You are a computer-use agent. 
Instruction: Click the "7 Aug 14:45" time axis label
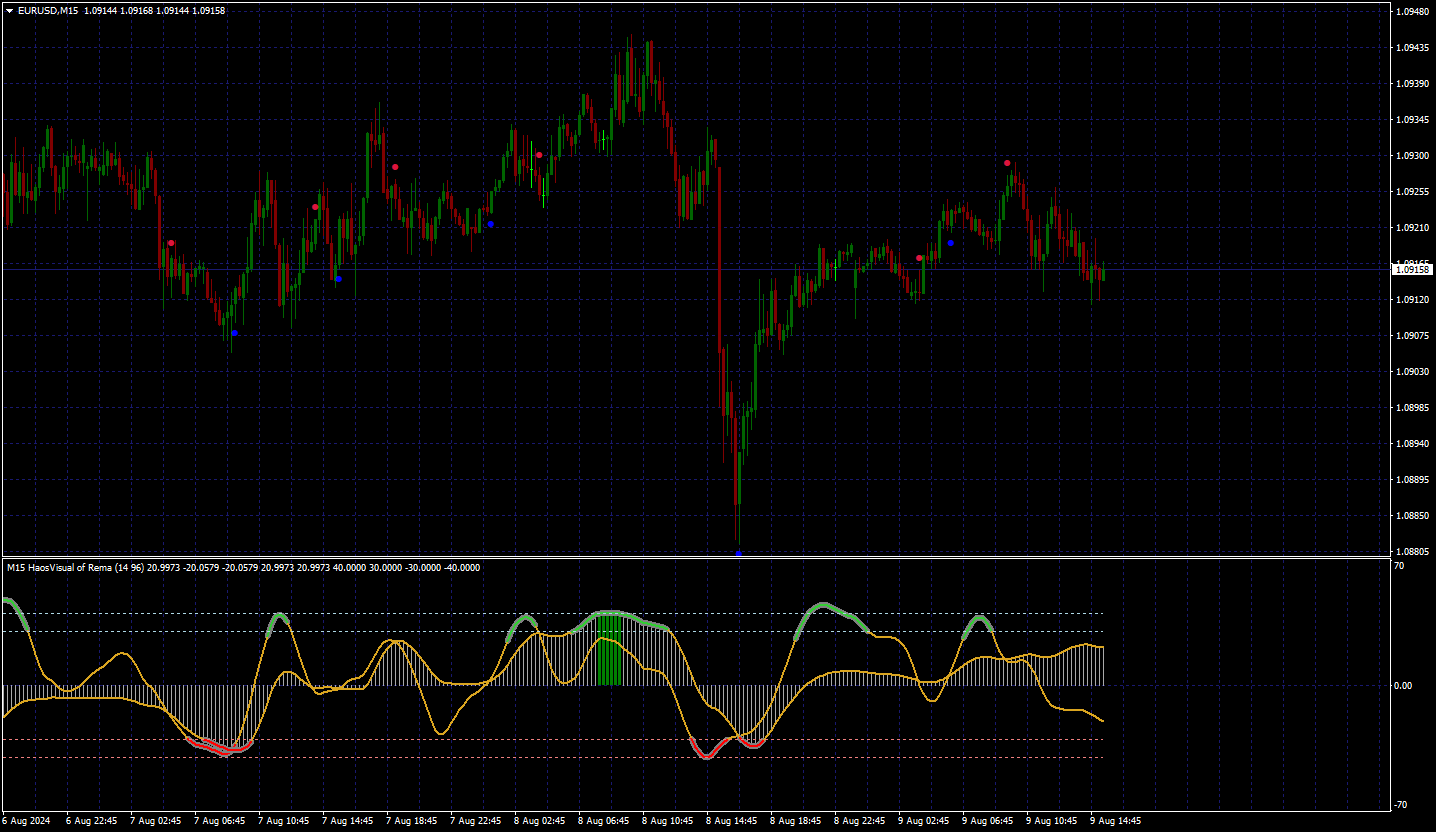tap(348, 821)
